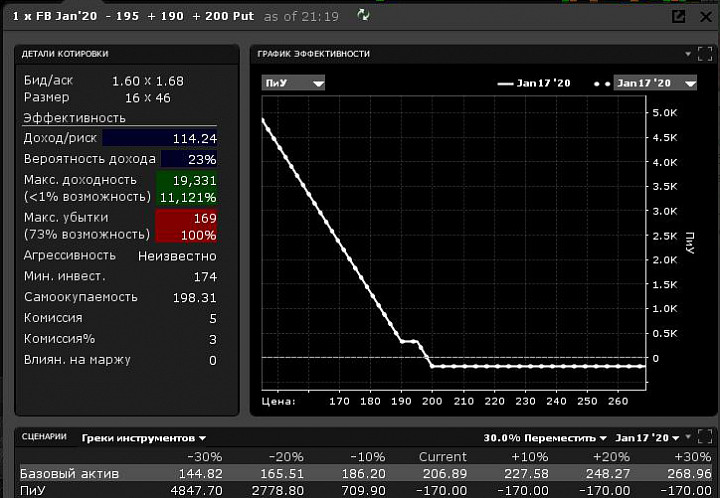Click the Current scenario column header
Screen dimensions: 720x498
[443, 457]
